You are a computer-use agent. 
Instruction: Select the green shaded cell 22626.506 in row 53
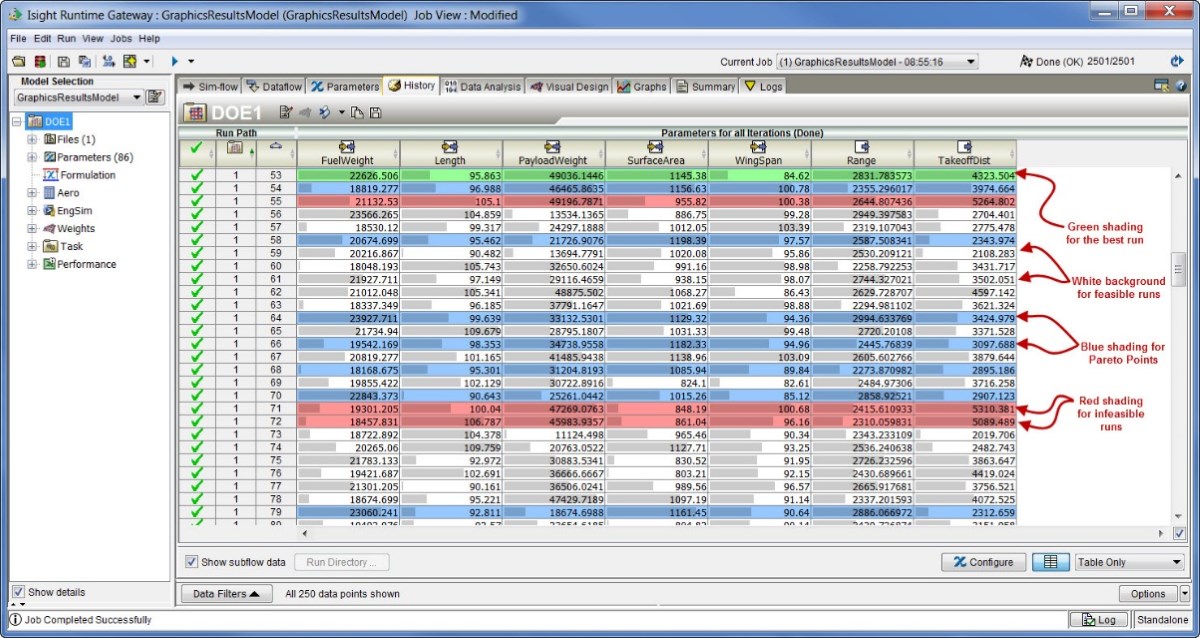pos(349,175)
